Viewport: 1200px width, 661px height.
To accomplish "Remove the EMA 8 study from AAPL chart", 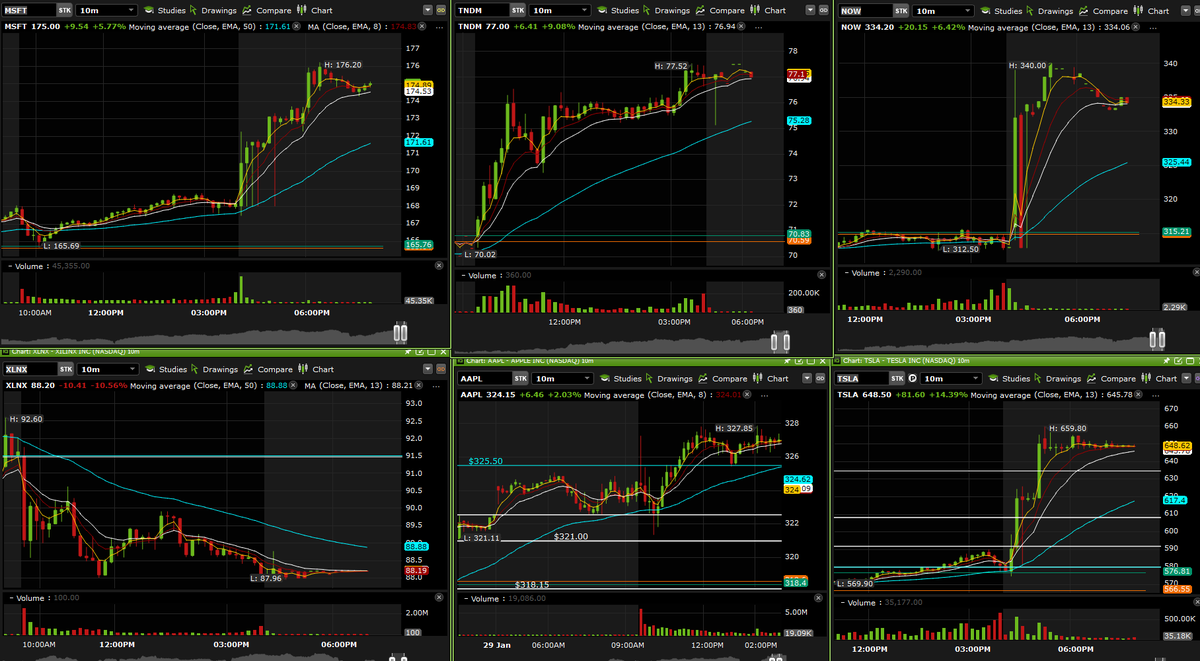I will [x=747, y=395].
